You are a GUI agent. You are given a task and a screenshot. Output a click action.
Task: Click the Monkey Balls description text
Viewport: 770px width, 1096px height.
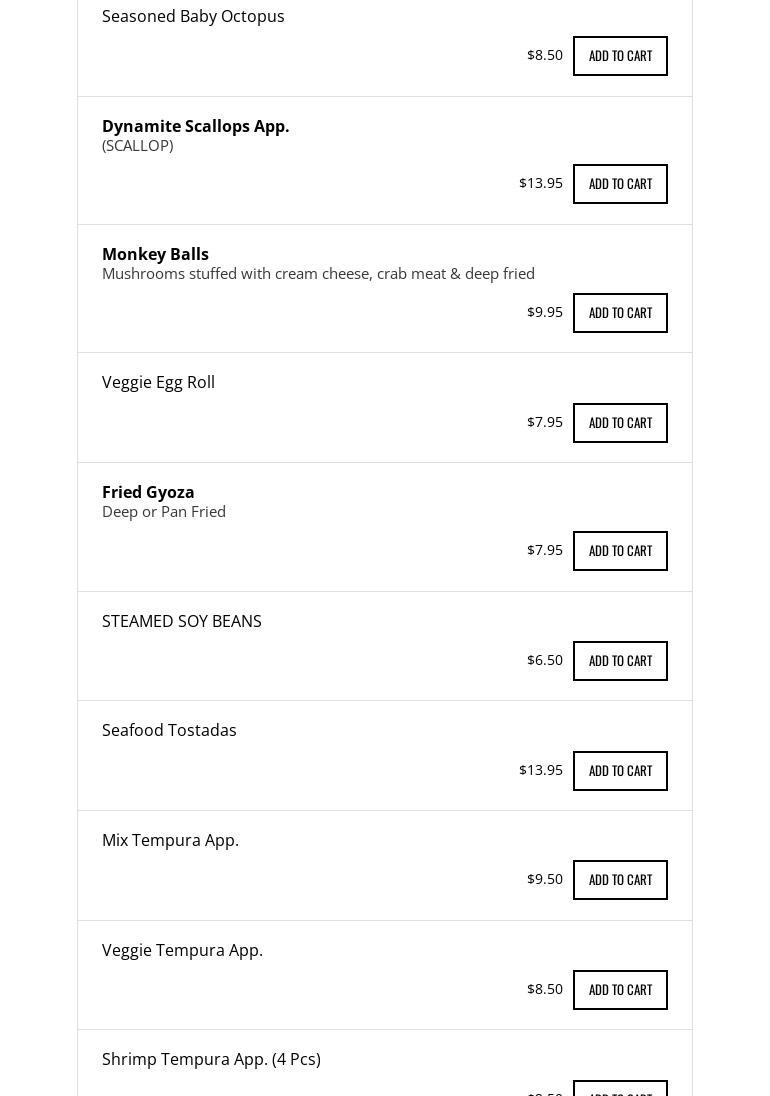pyautogui.click(x=318, y=273)
